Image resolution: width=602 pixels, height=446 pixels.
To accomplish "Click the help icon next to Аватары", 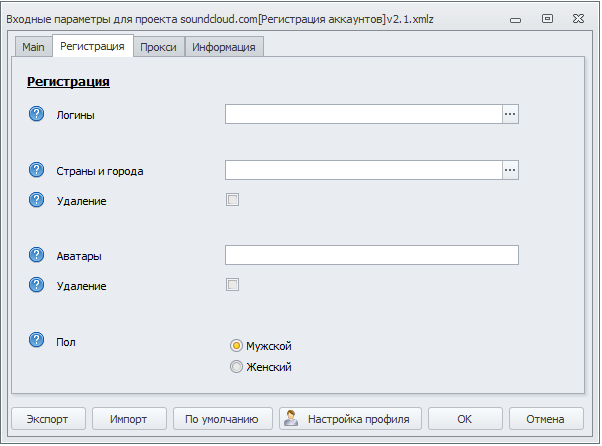I will [x=38, y=255].
